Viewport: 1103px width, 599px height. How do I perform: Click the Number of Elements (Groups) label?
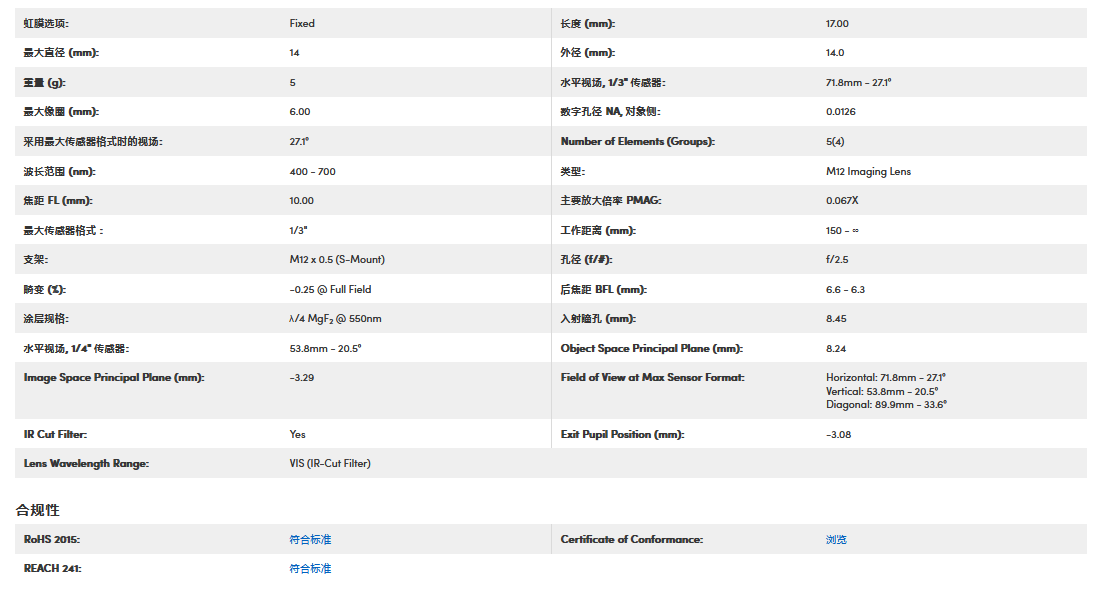(638, 142)
